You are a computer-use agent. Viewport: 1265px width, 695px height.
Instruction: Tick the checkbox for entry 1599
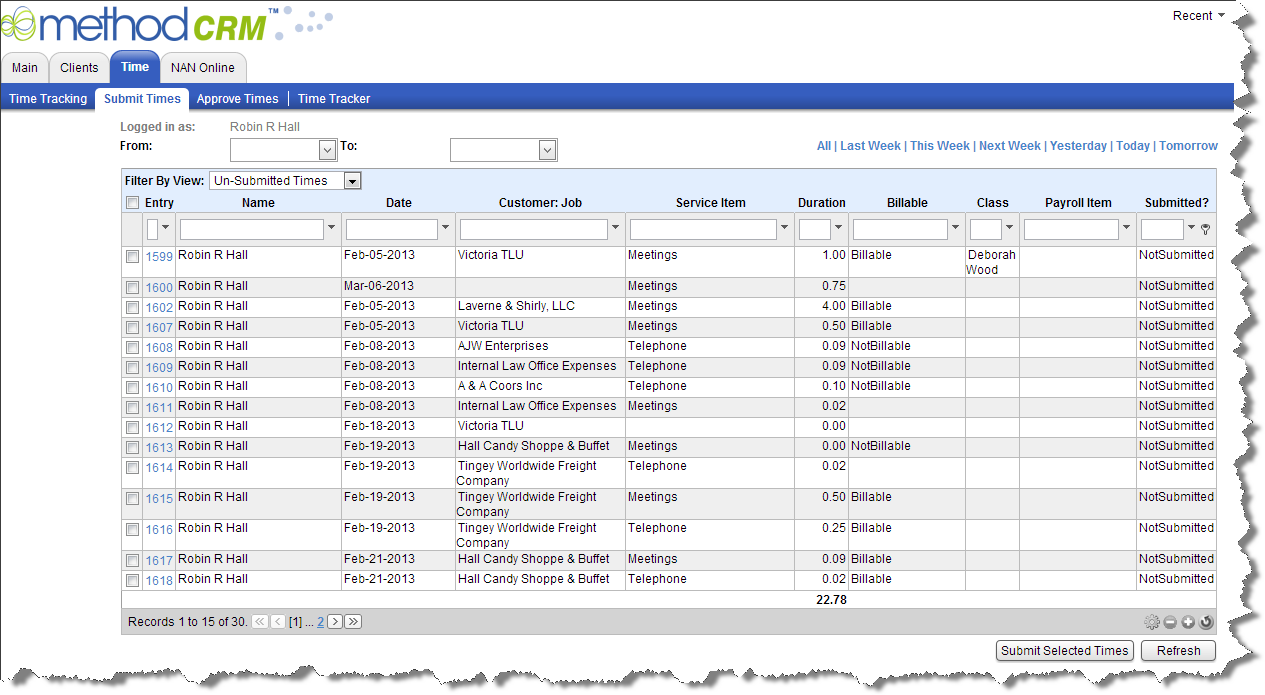pos(133,257)
